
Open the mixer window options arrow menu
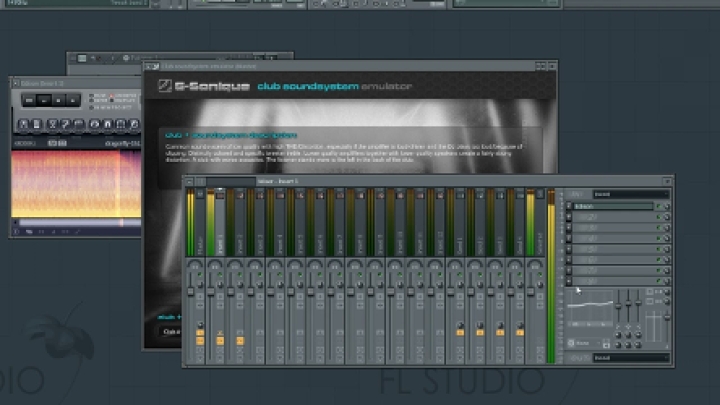pyautogui.click(x=189, y=181)
